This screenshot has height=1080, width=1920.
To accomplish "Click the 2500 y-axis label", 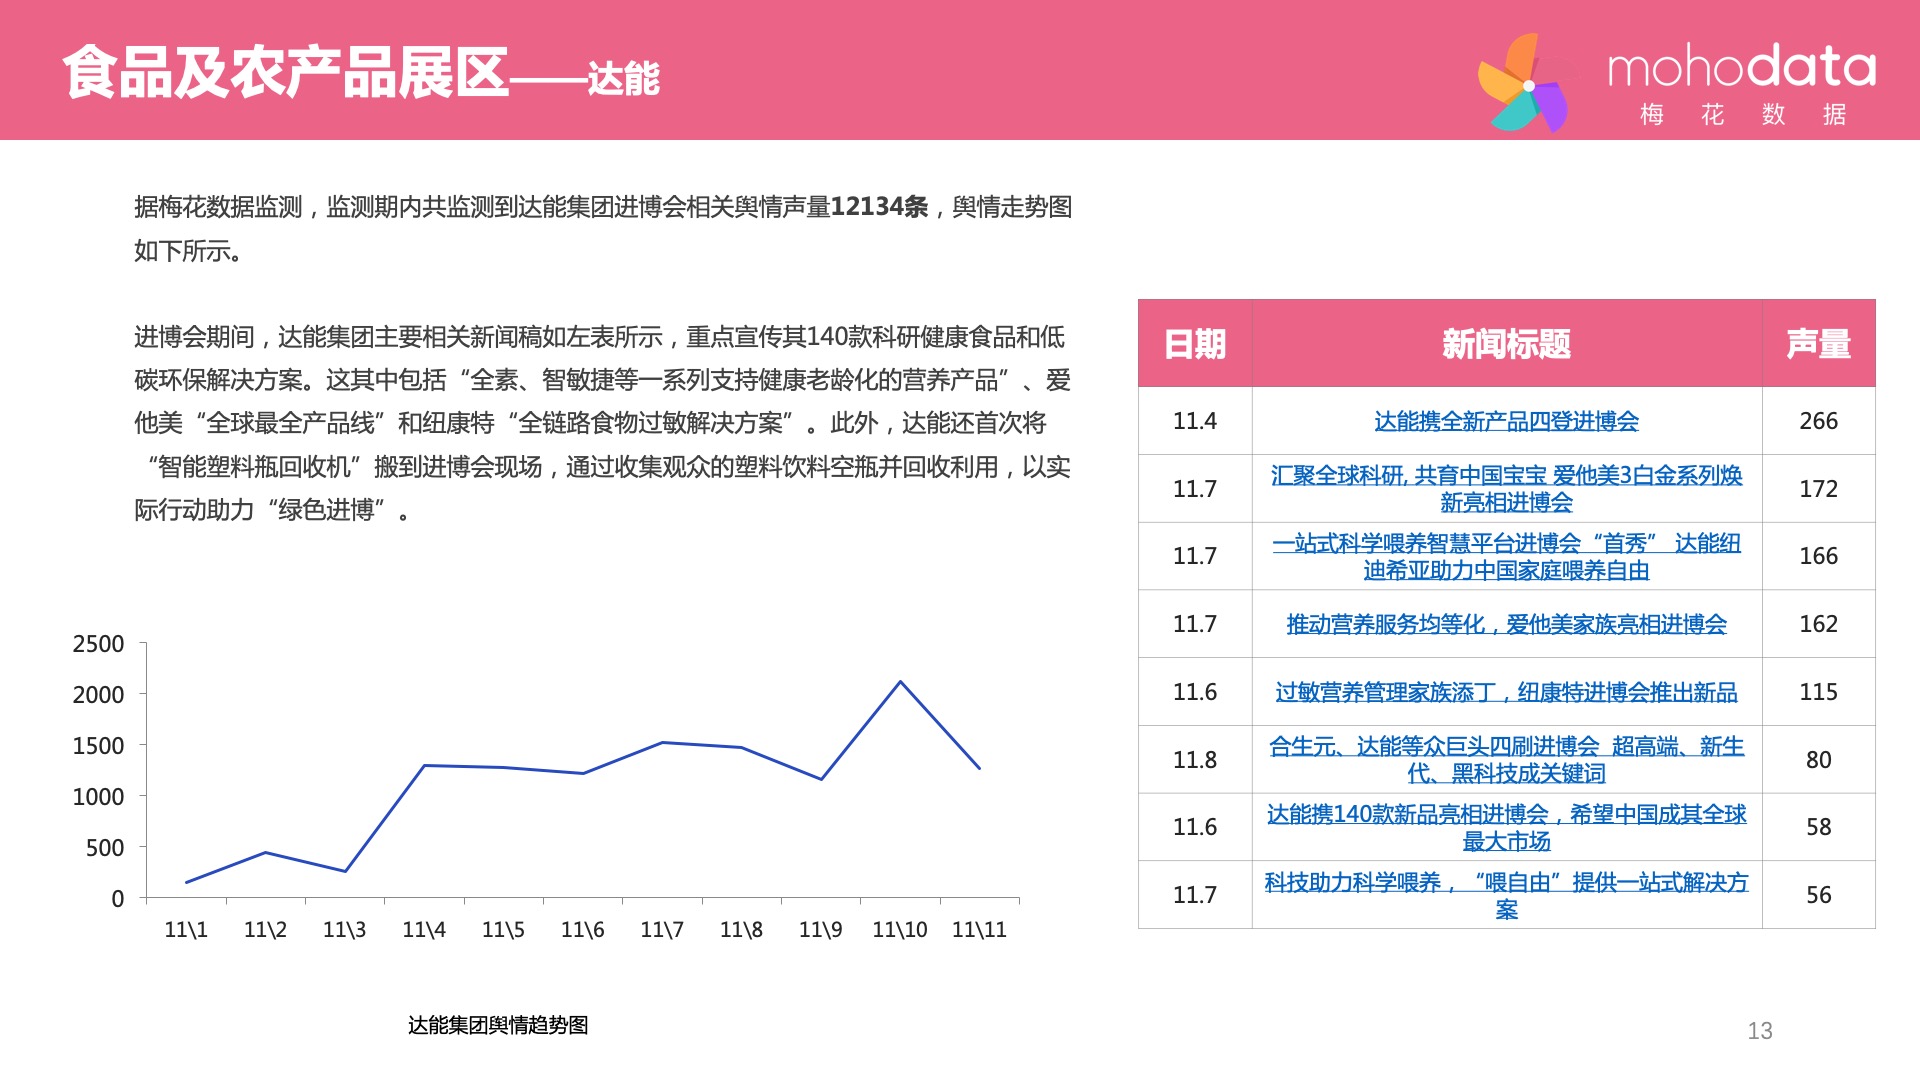I will (98, 644).
